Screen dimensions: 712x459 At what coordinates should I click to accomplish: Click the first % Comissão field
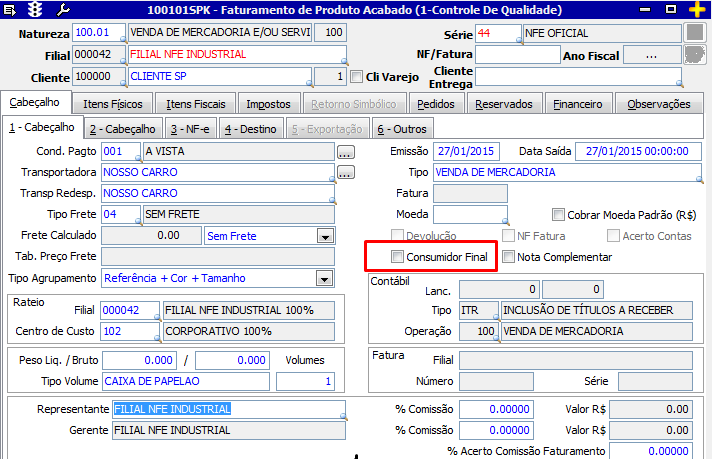point(496,410)
